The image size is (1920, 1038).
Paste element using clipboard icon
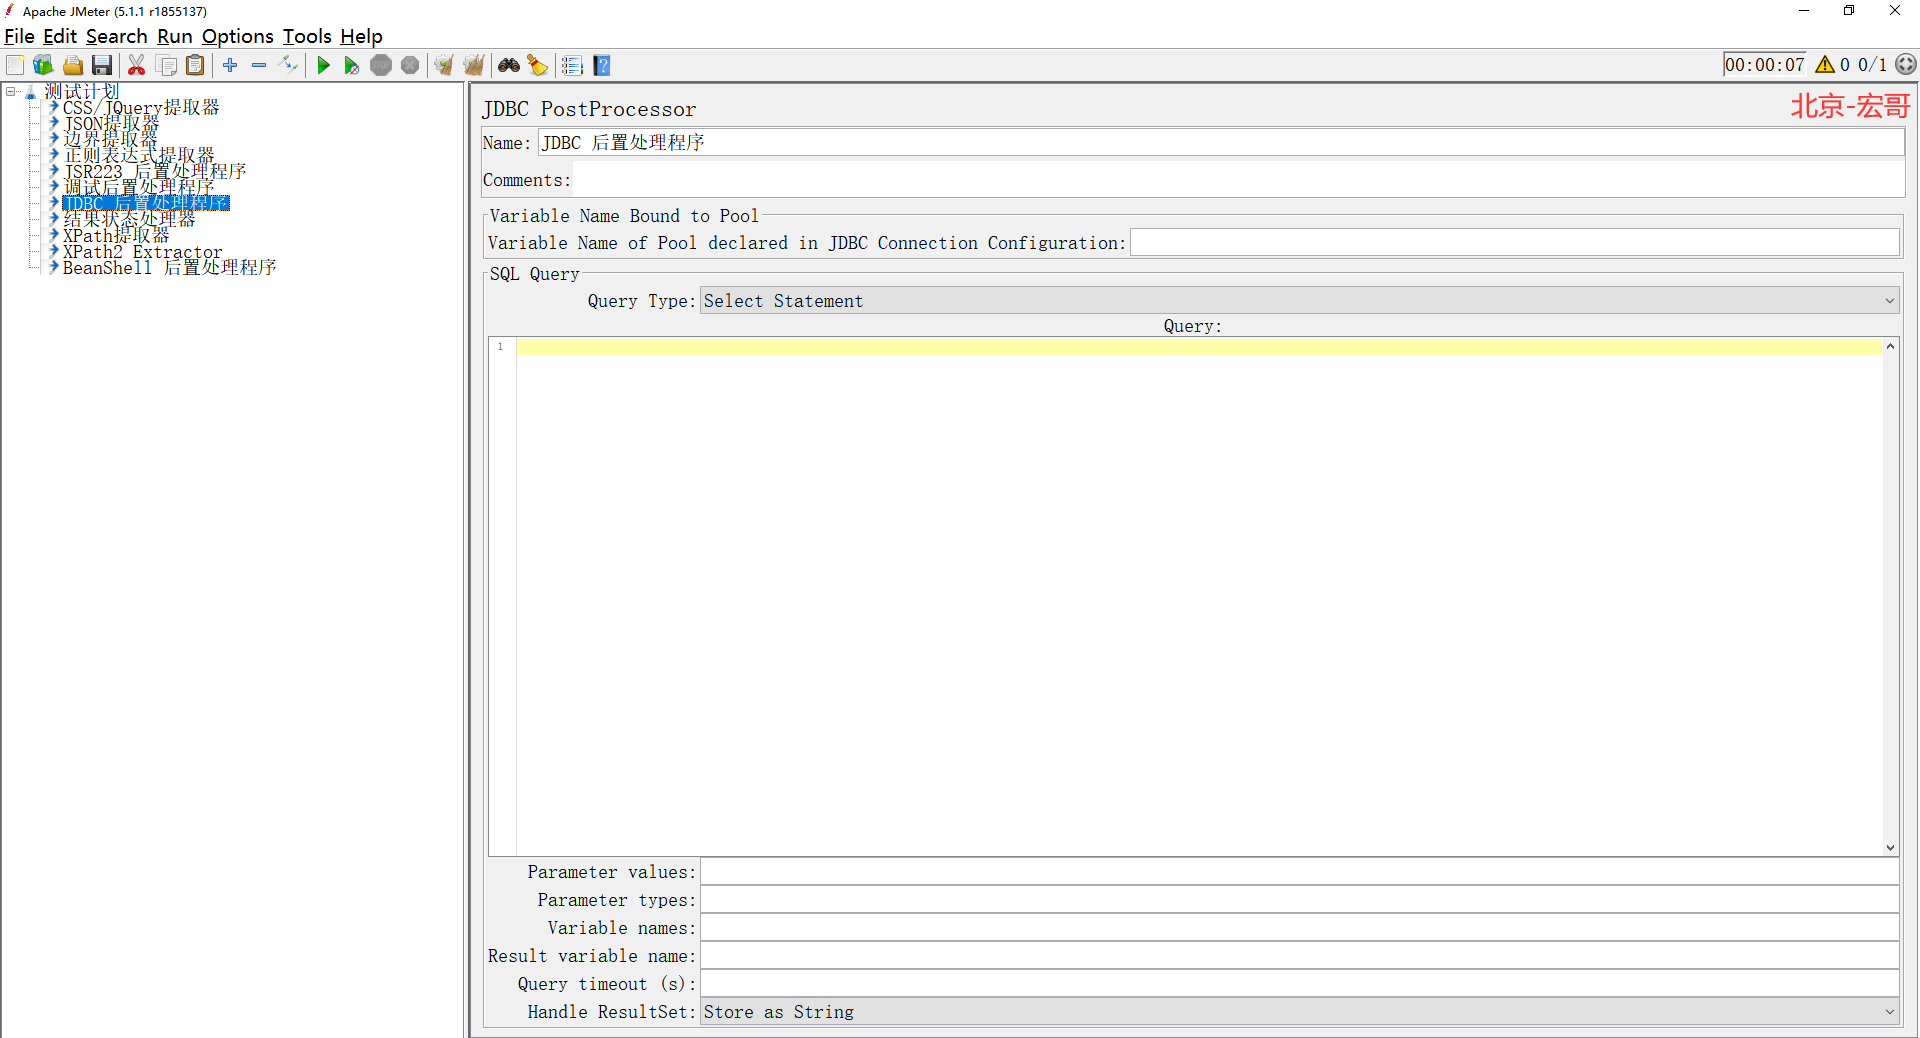[x=196, y=65]
